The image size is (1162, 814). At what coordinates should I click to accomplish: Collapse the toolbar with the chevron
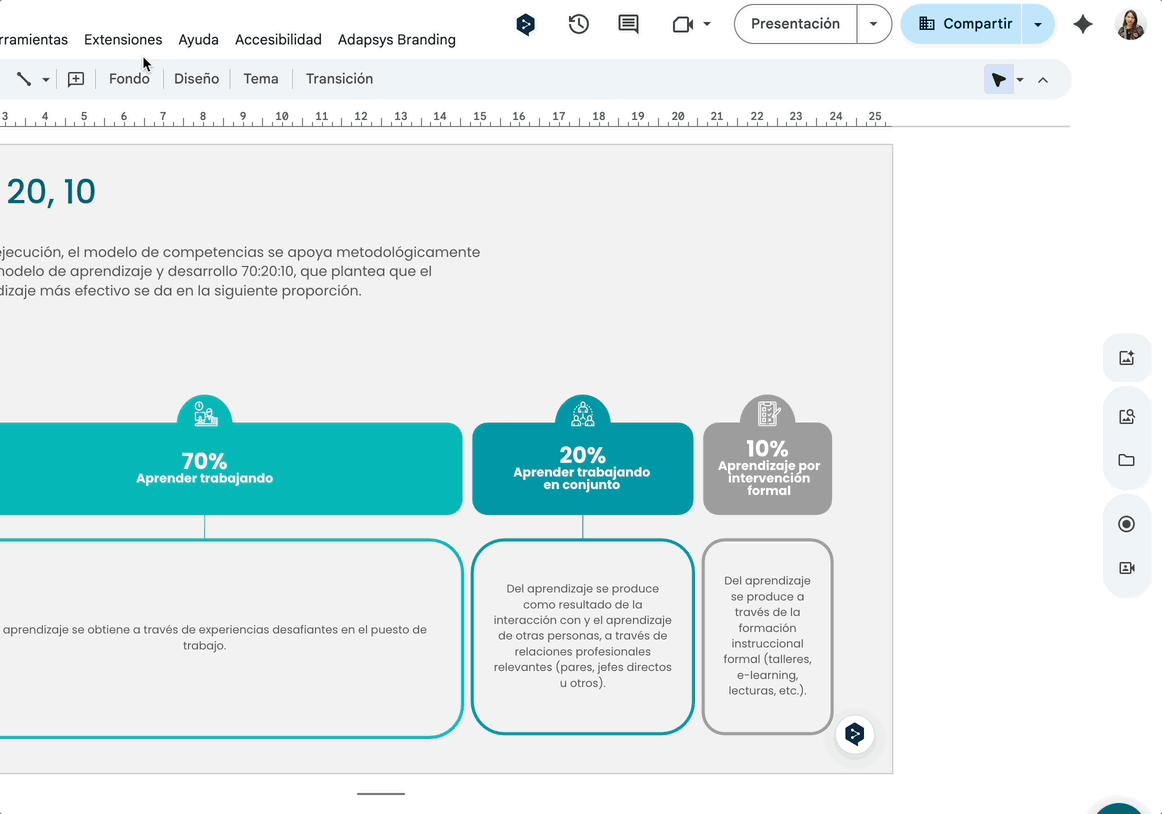pos(1043,80)
